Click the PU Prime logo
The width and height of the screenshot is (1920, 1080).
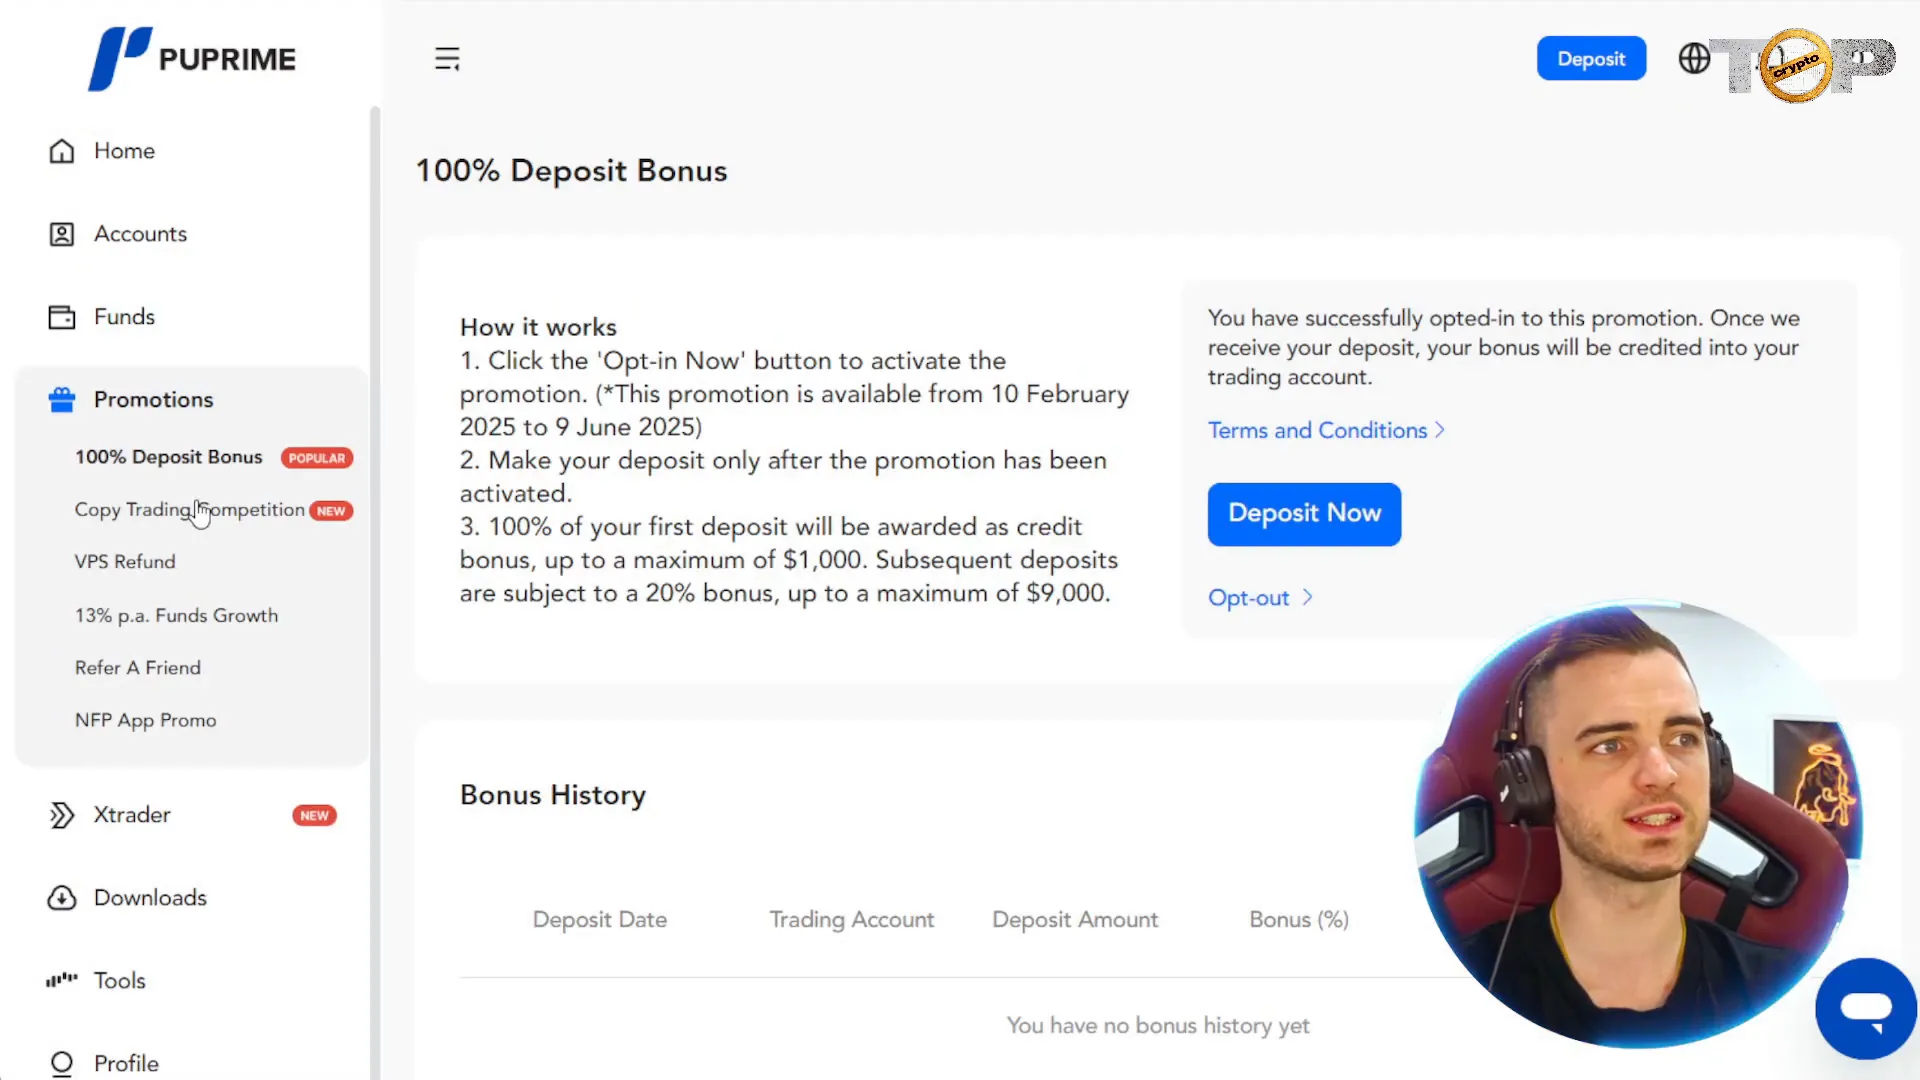192,59
